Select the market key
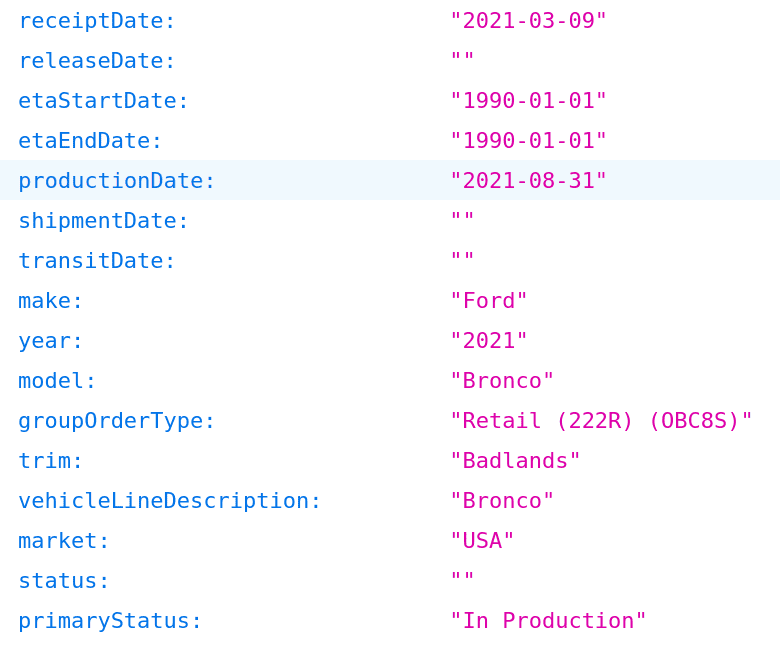 [x=64, y=541]
